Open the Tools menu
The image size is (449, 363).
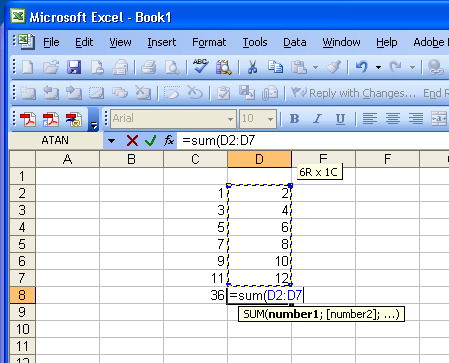(255, 42)
